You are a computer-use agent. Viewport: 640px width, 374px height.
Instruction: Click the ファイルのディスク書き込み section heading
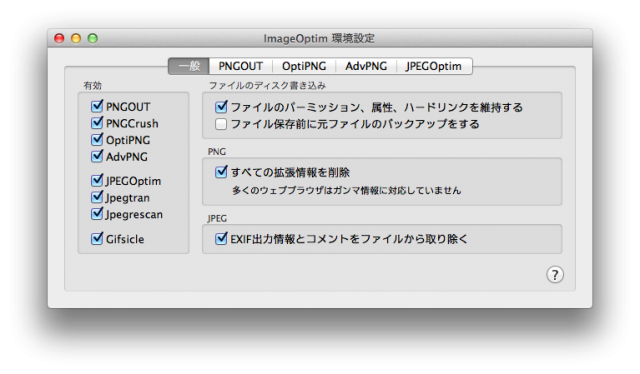click(x=267, y=85)
